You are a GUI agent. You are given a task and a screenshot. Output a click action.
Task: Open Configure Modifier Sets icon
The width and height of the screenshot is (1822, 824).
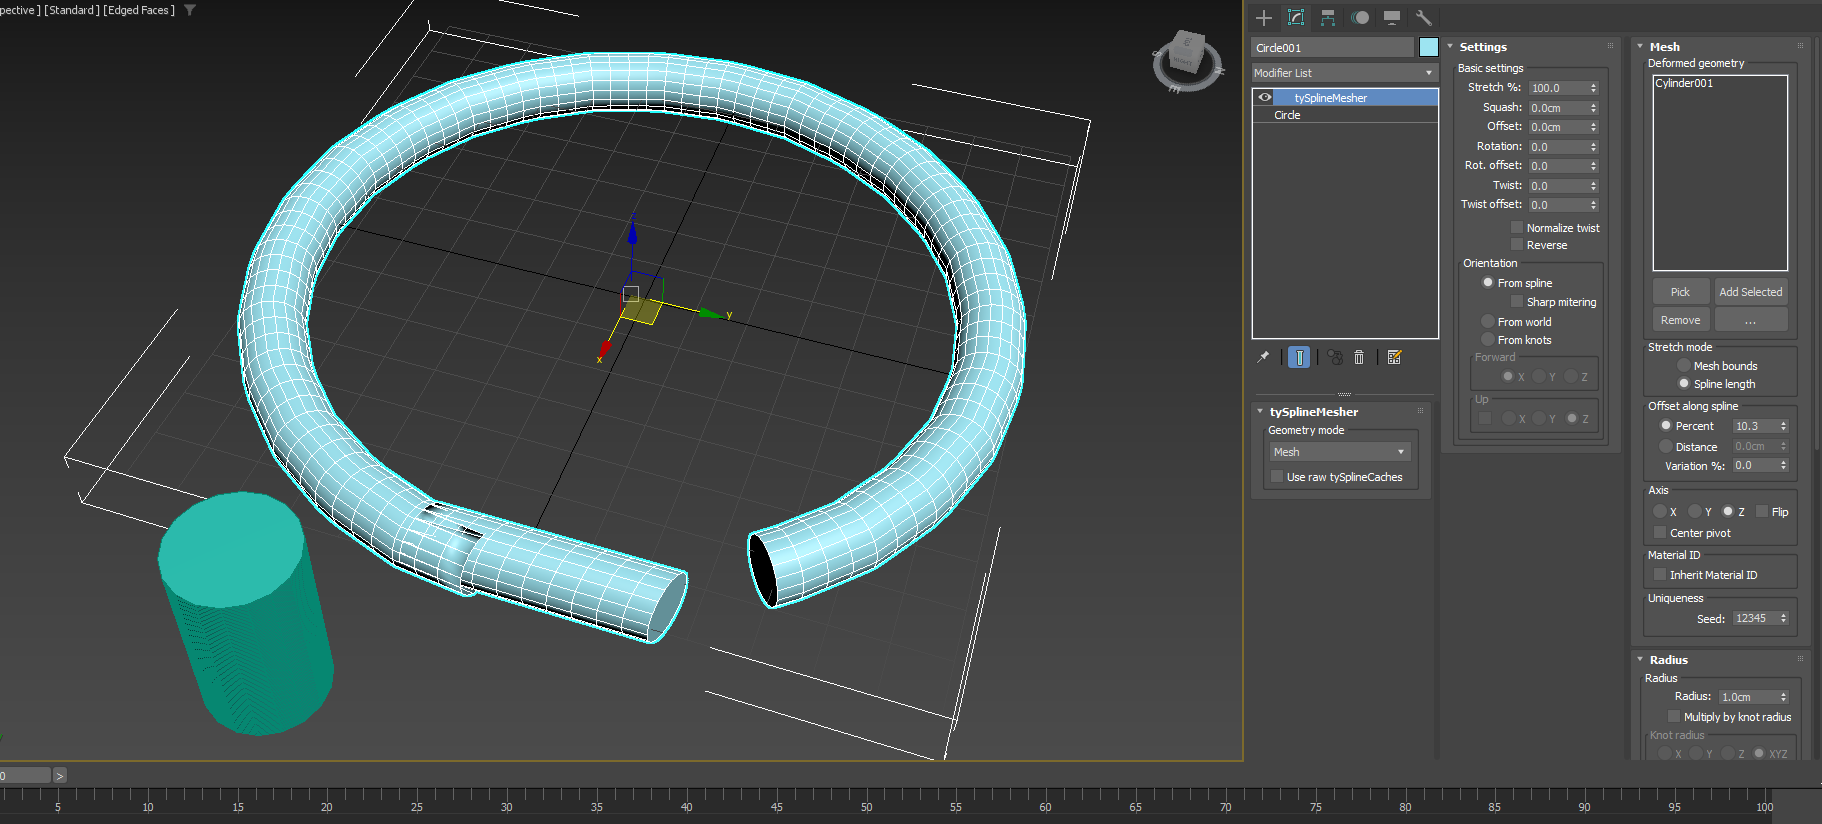pos(1395,357)
